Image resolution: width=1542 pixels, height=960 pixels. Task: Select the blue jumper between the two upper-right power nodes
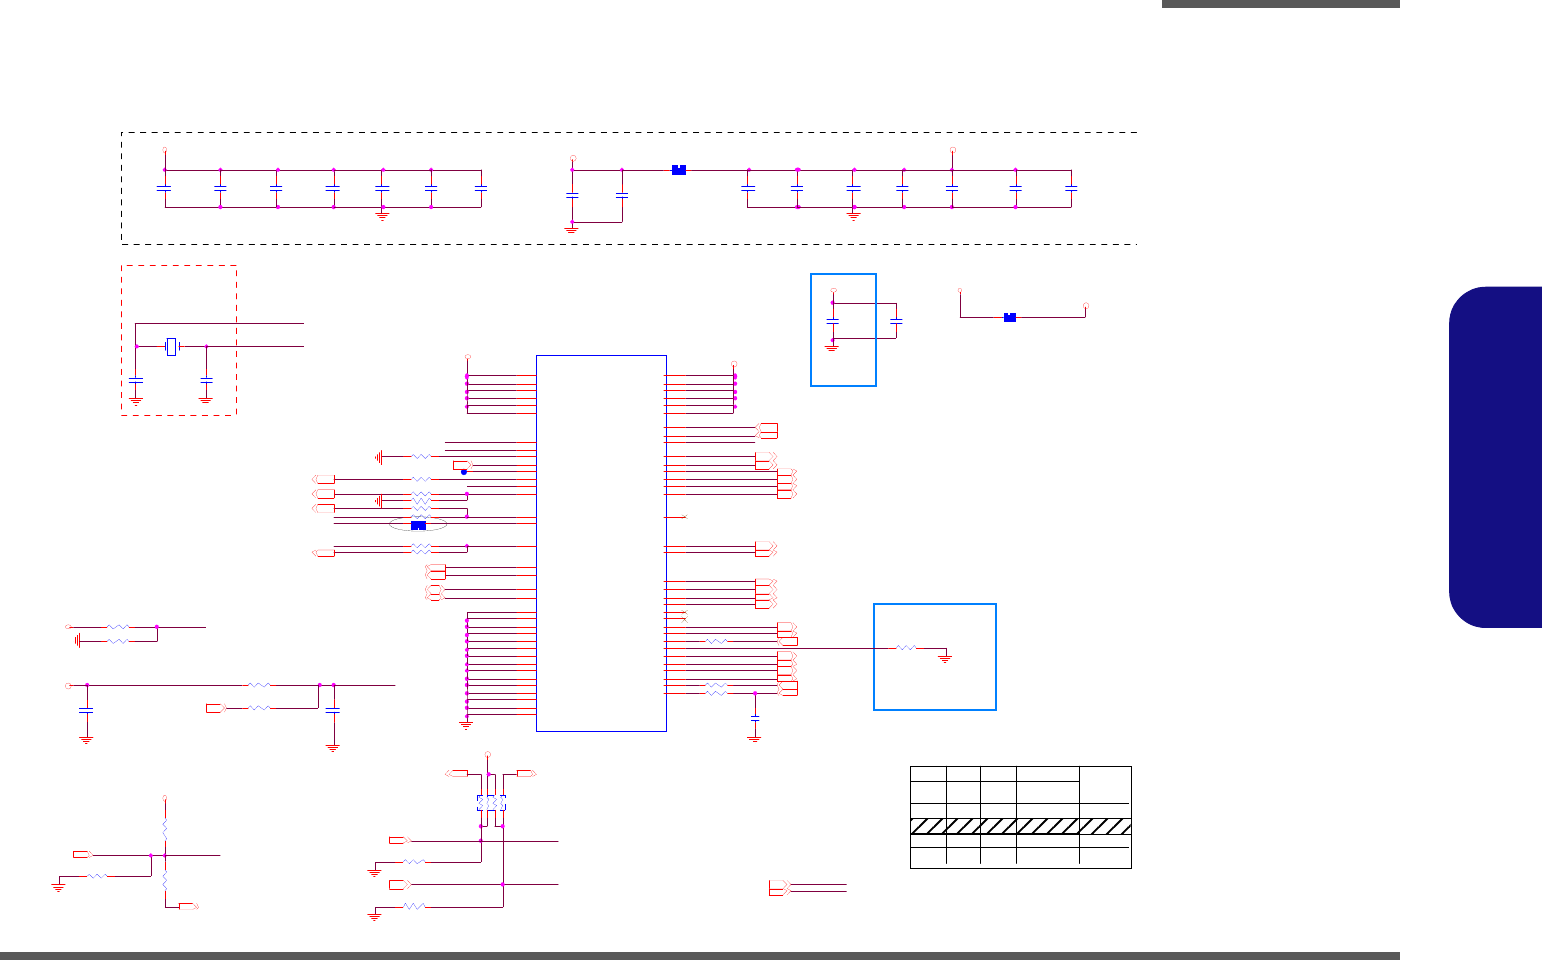tap(1010, 317)
